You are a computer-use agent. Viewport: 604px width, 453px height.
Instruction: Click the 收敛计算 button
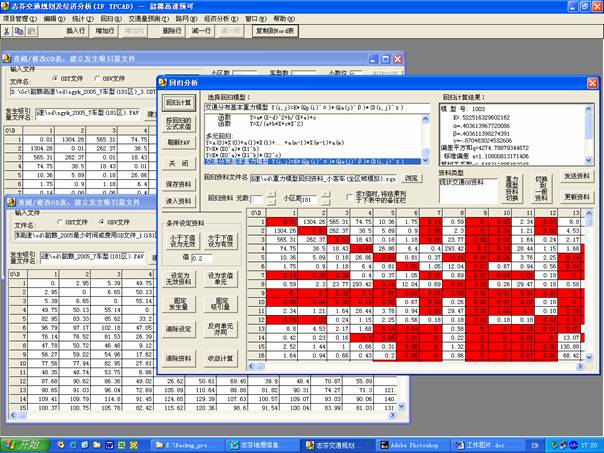point(220,358)
